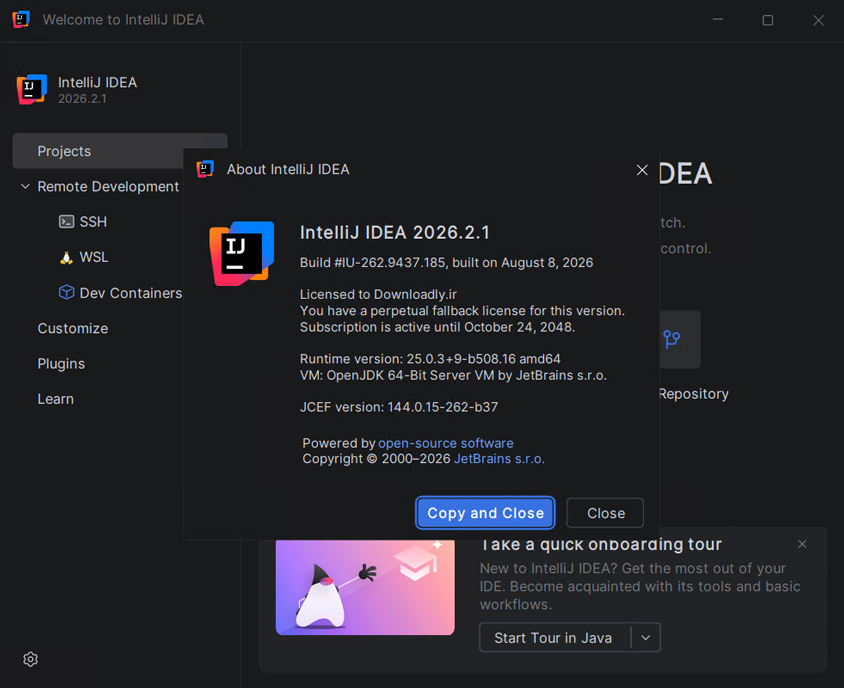
Task: Click the 'IntelliJ IDEA 2026.2.1' heading
Action: [395, 233]
